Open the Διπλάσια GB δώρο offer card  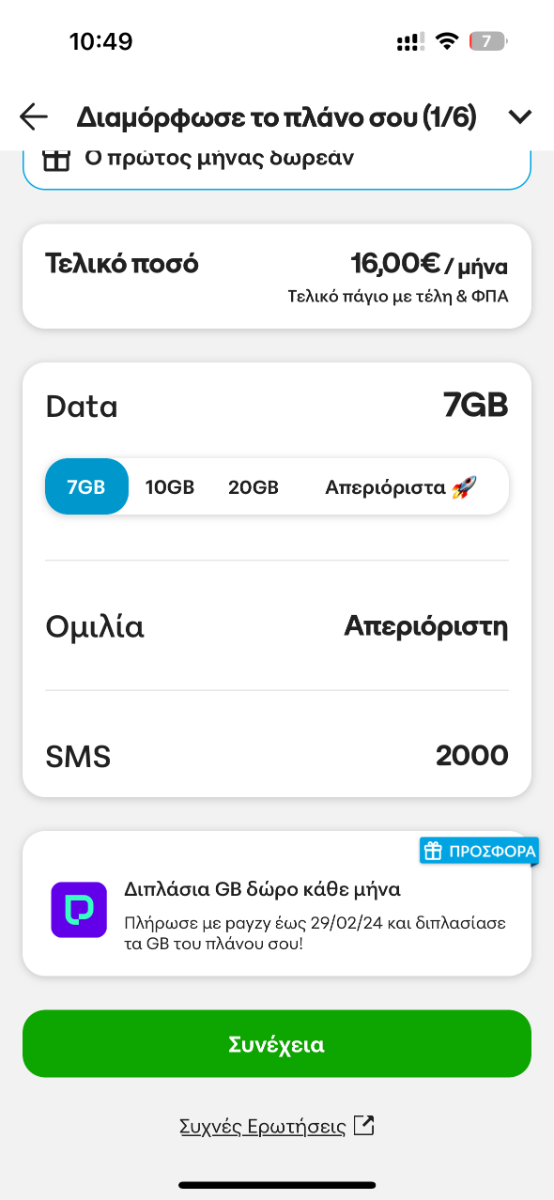[277, 903]
